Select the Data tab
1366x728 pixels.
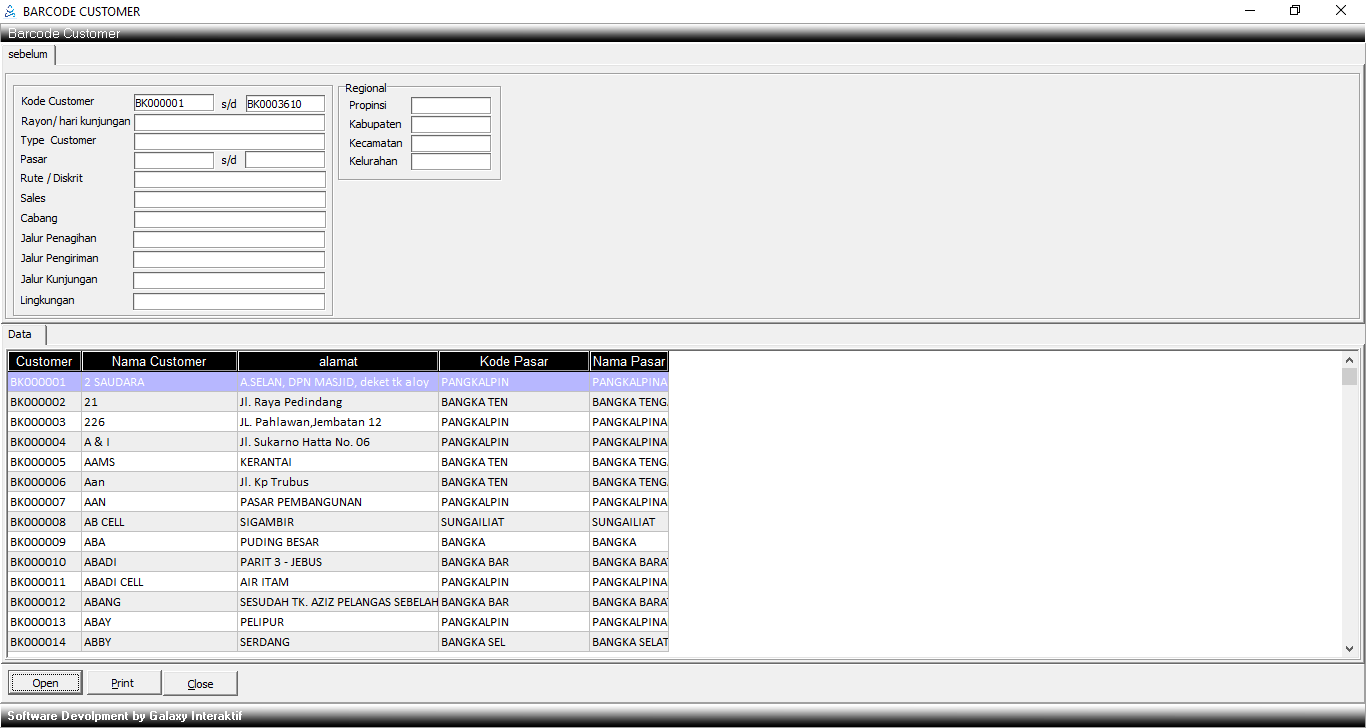coord(21,335)
